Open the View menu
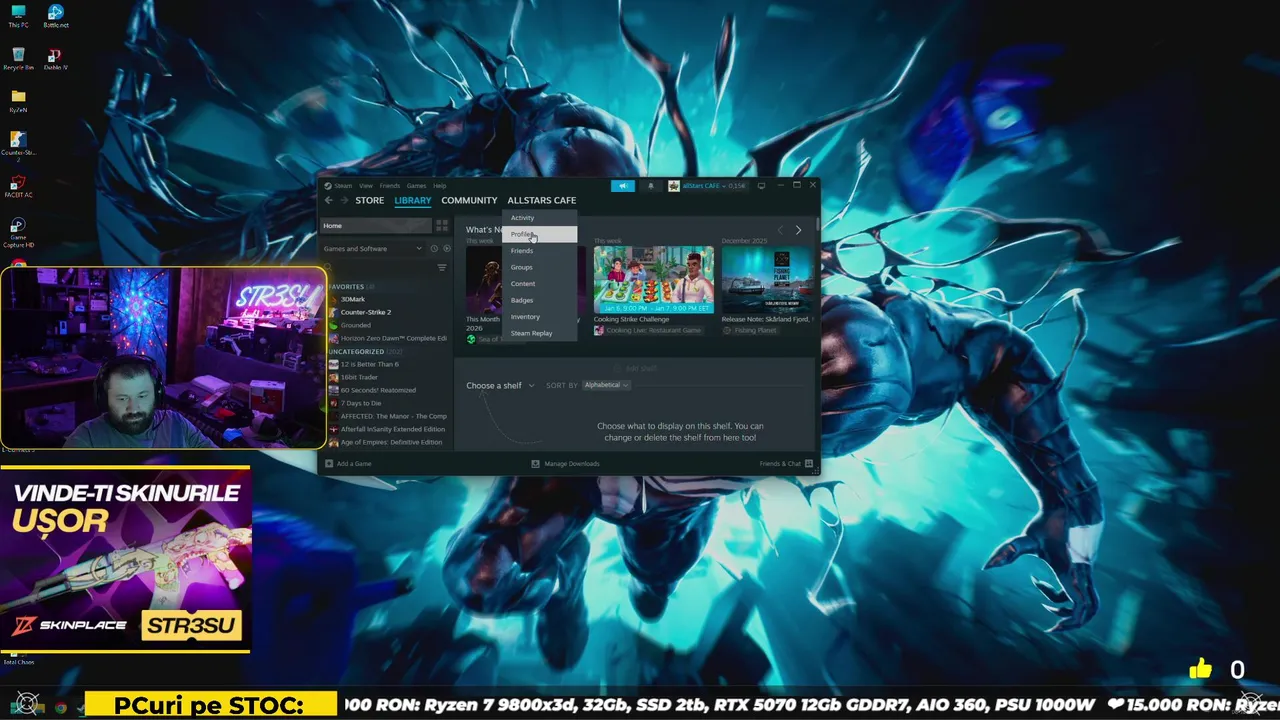Image resolution: width=1280 pixels, height=720 pixels. click(366, 186)
